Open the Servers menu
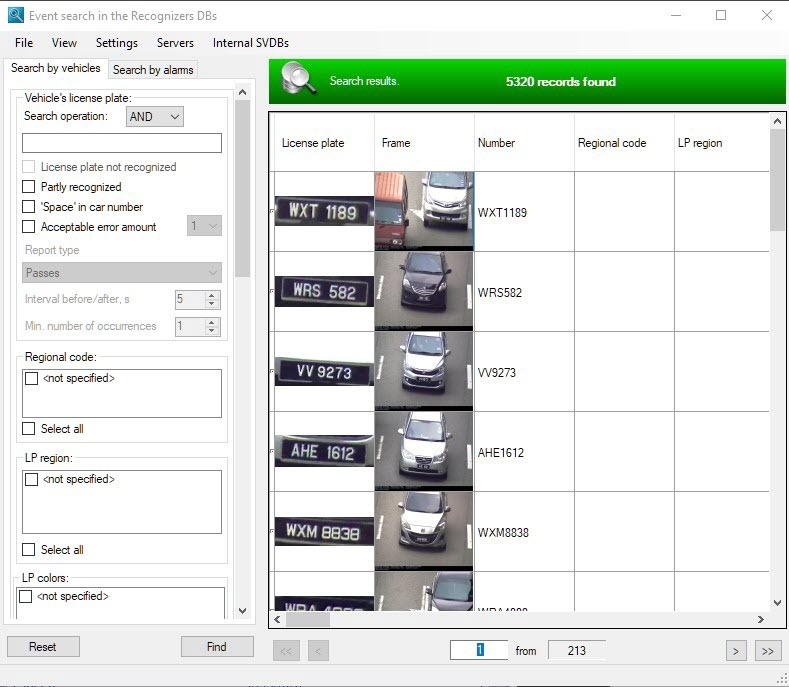This screenshot has height=687, width=789. coord(175,43)
